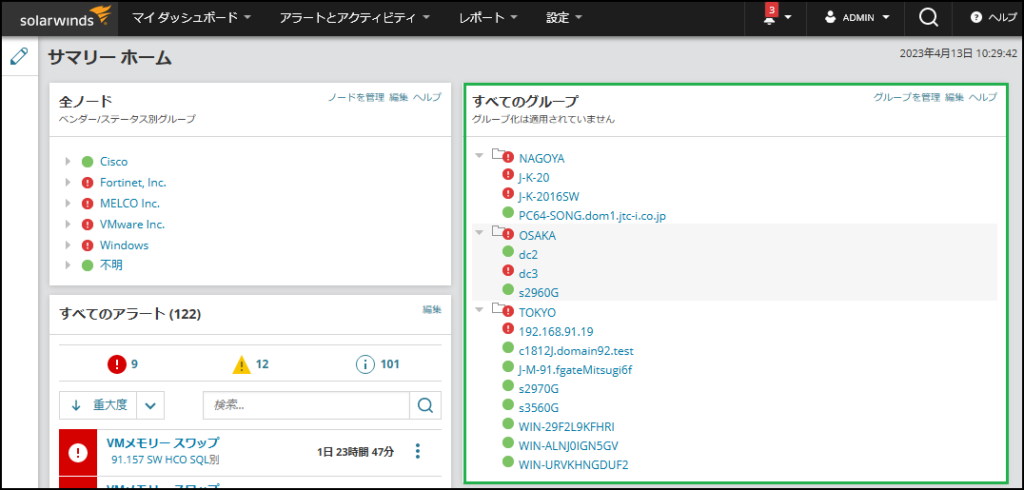This screenshot has width=1024, height=490.
Task: Click the ノードを管理 link
Action: pyautogui.click(x=356, y=97)
